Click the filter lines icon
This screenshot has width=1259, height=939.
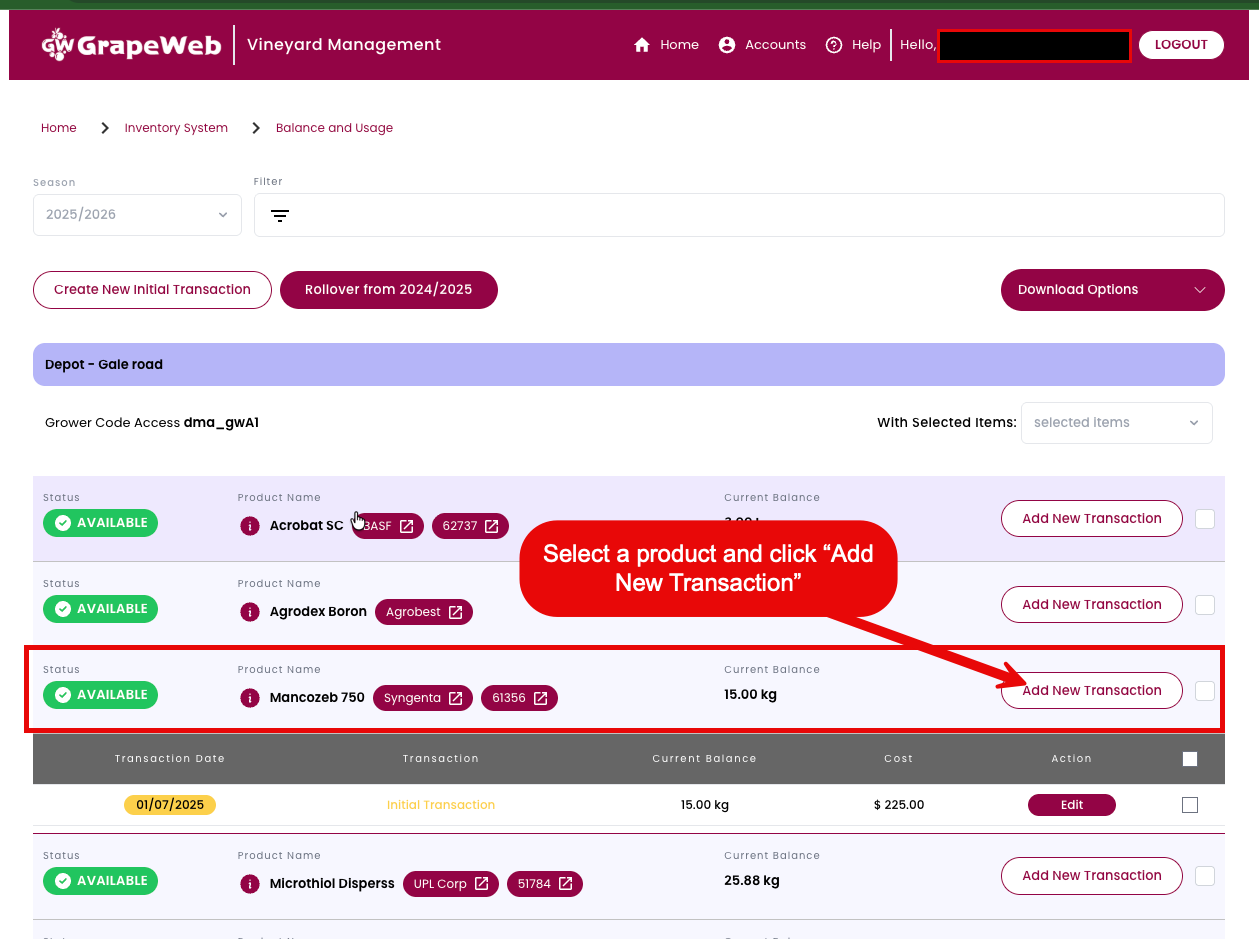click(x=280, y=216)
